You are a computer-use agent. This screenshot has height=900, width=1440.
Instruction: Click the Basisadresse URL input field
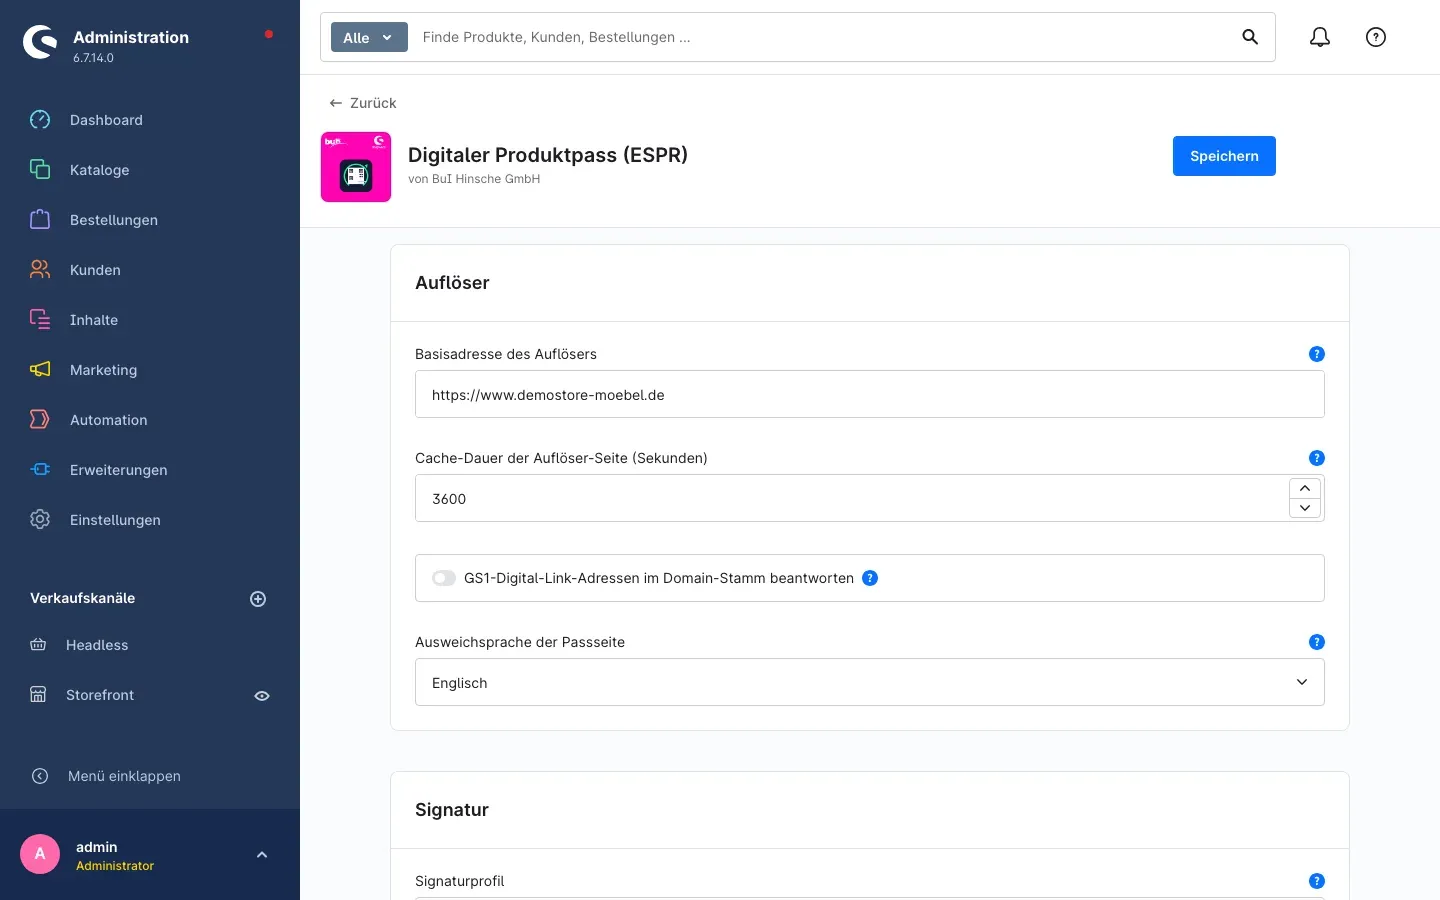(870, 394)
